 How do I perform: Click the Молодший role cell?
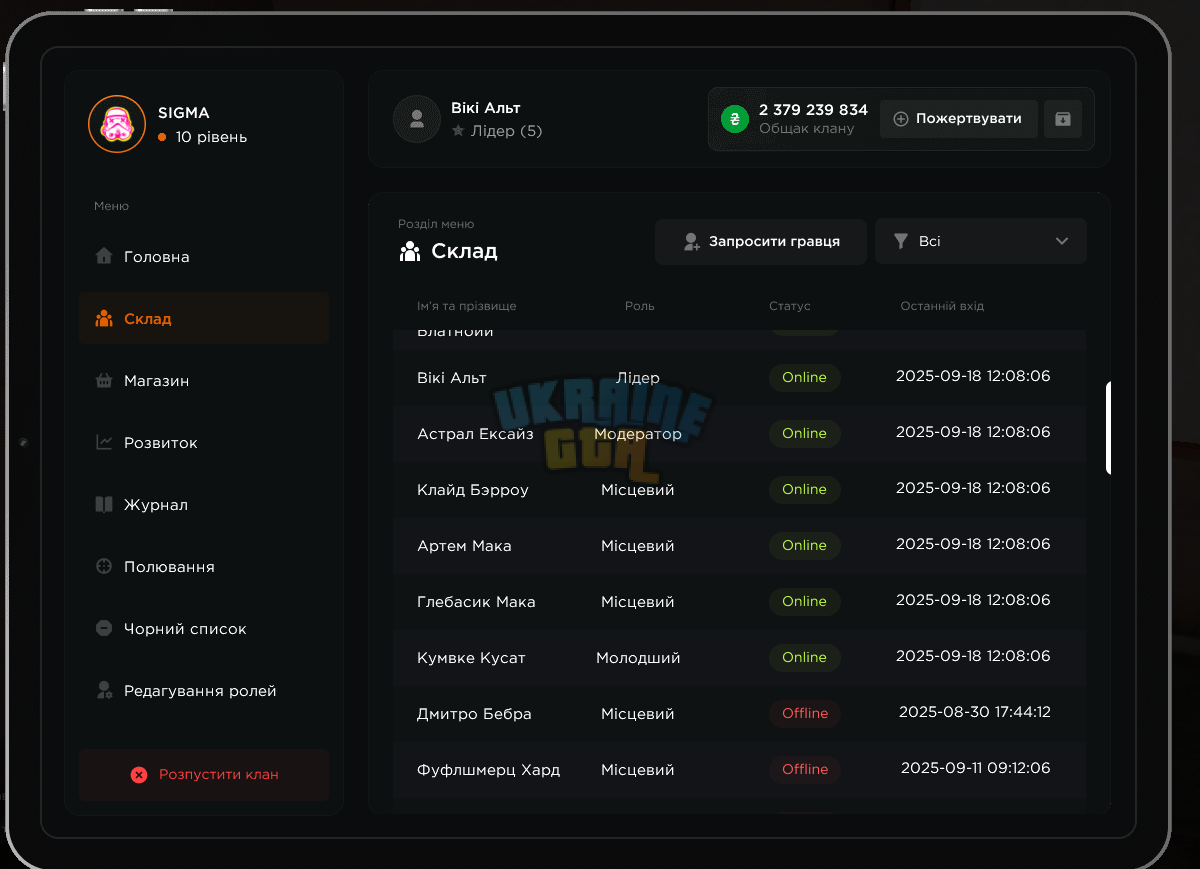tap(638, 658)
